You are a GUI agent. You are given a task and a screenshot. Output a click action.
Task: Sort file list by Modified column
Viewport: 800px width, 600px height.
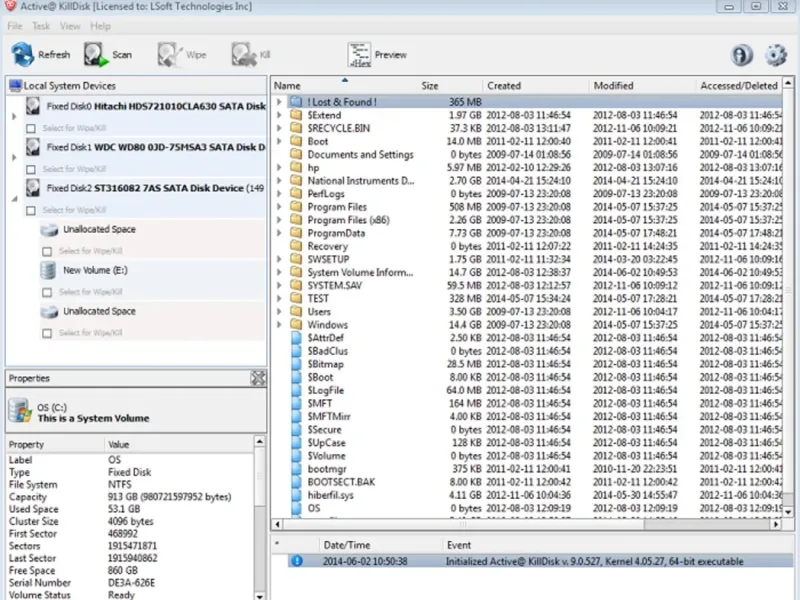[x=613, y=86]
